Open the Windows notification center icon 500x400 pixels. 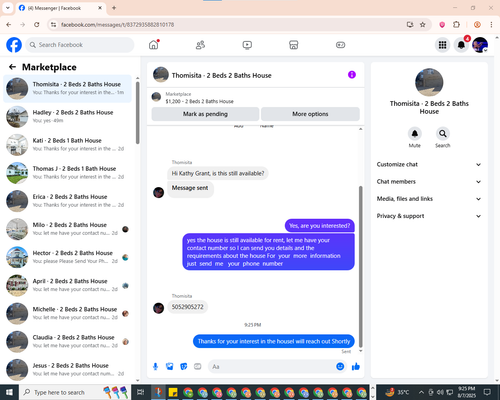pyautogui.click(x=487, y=392)
